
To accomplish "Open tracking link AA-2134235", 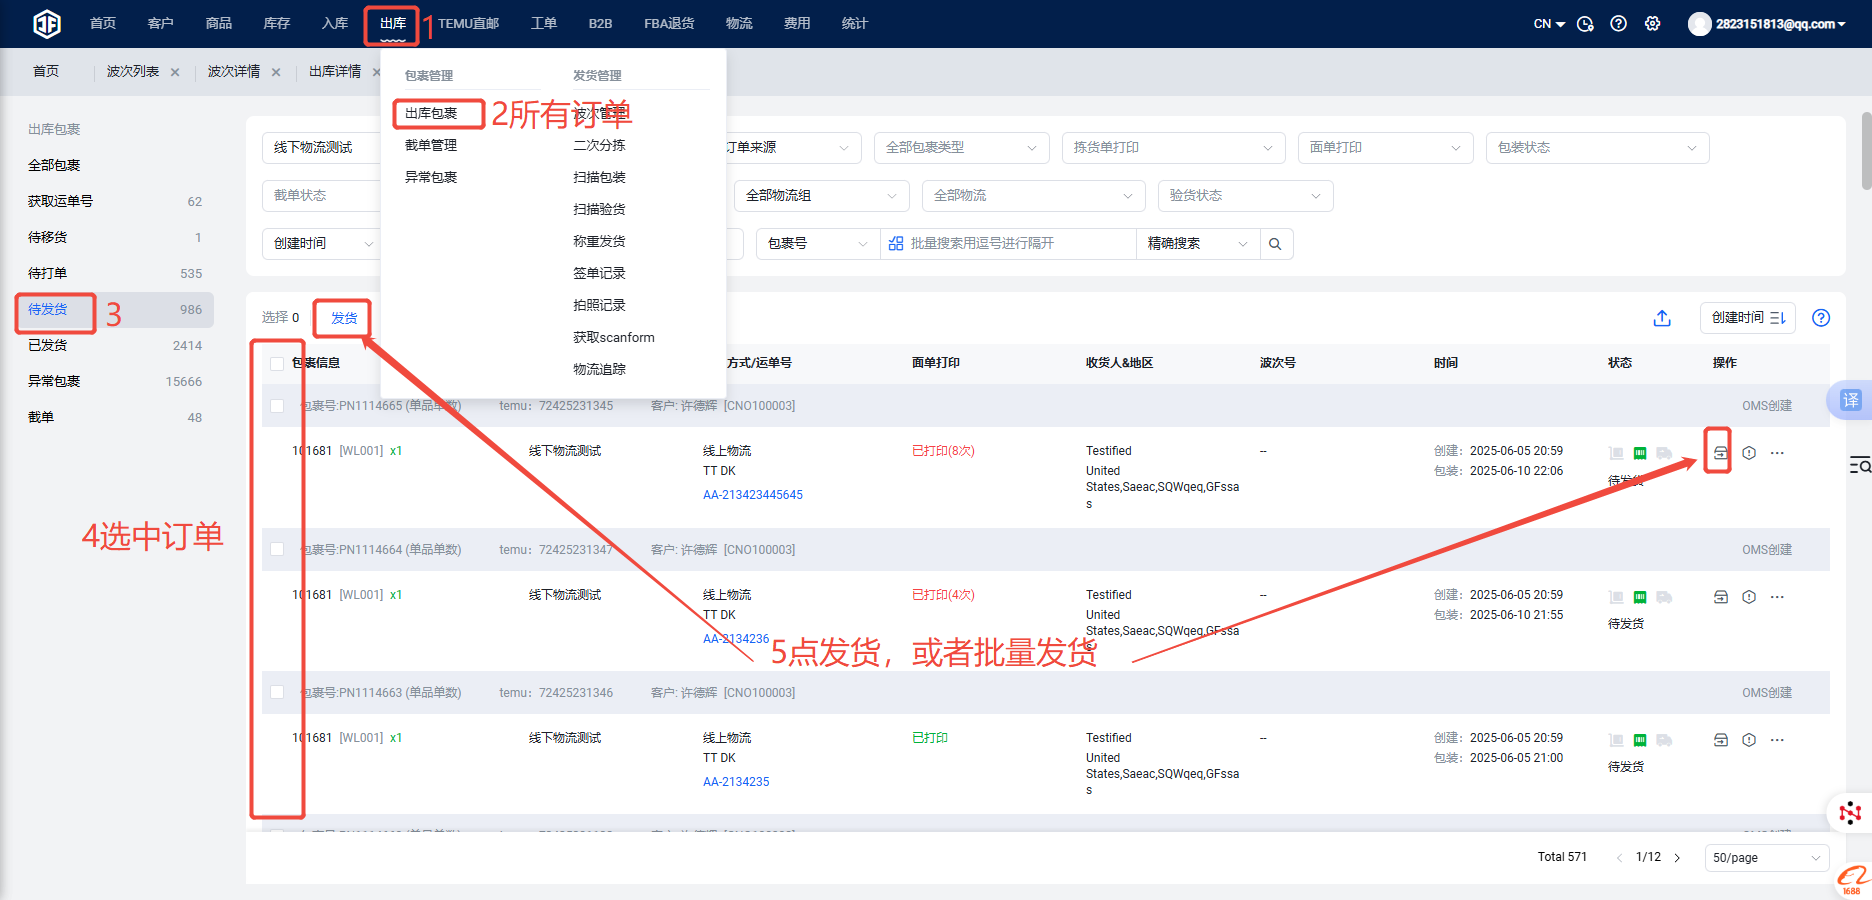I will (736, 782).
